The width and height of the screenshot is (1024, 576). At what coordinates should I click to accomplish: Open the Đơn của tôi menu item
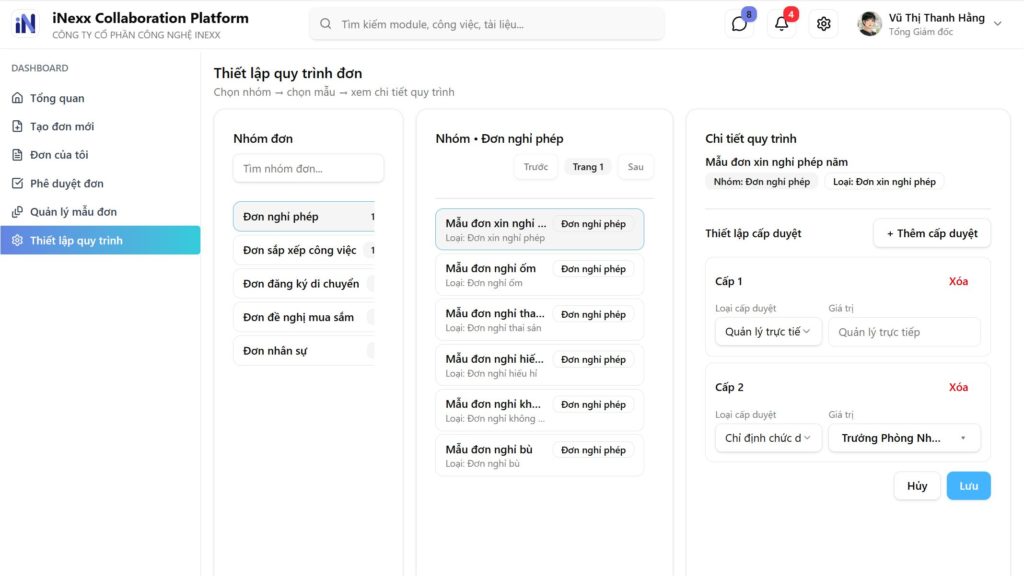pos(59,155)
